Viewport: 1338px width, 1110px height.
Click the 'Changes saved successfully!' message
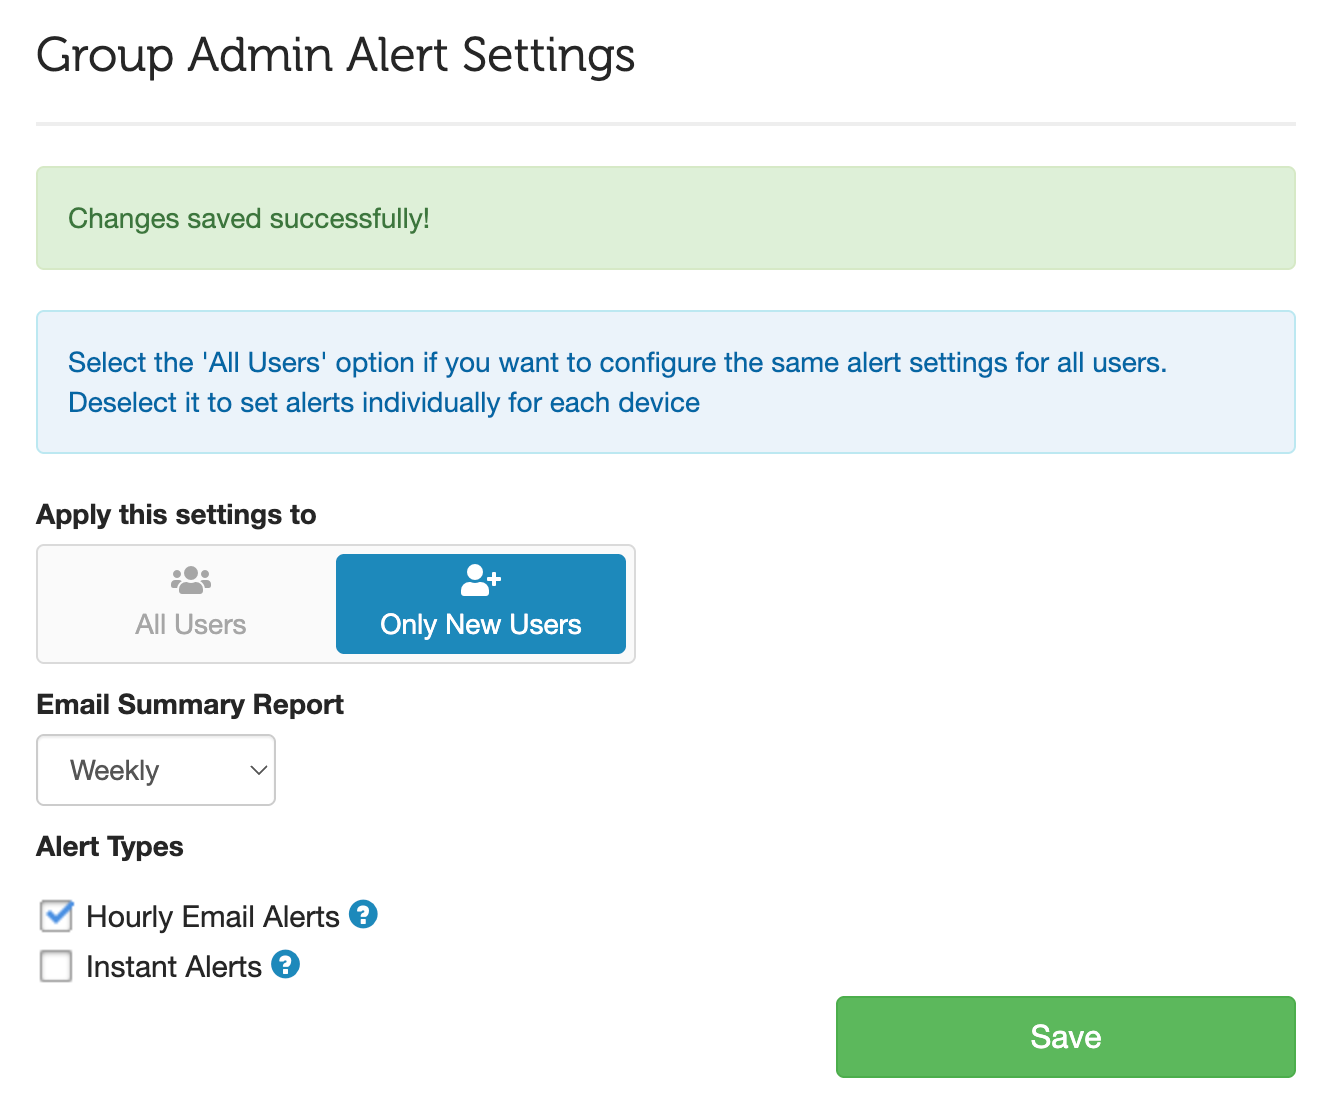pos(248,219)
